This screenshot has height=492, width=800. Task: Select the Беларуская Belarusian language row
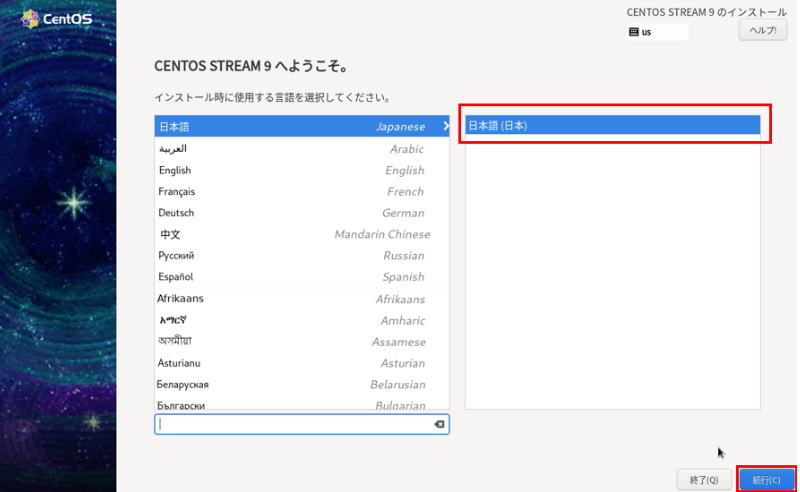tap(302, 384)
